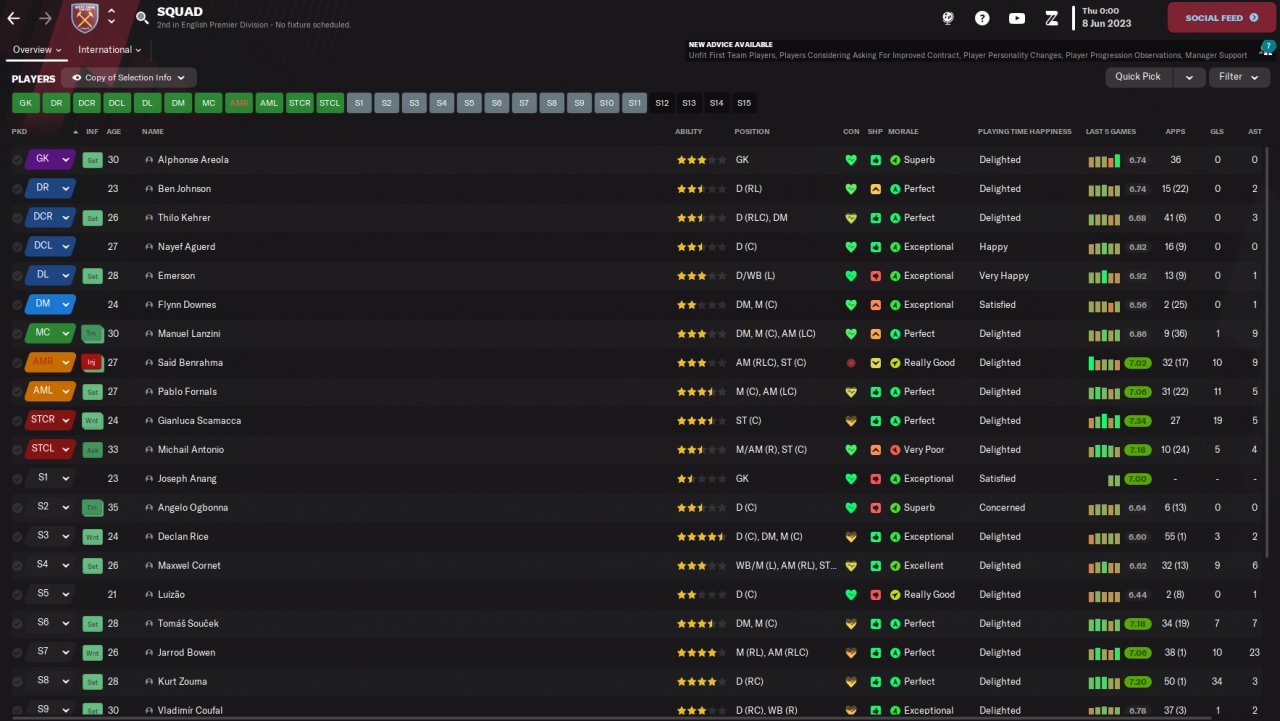This screenshot has height=721, width=1280.
Task: Click the condition icon for Kurt Zouma
Action: coord(851,682)
